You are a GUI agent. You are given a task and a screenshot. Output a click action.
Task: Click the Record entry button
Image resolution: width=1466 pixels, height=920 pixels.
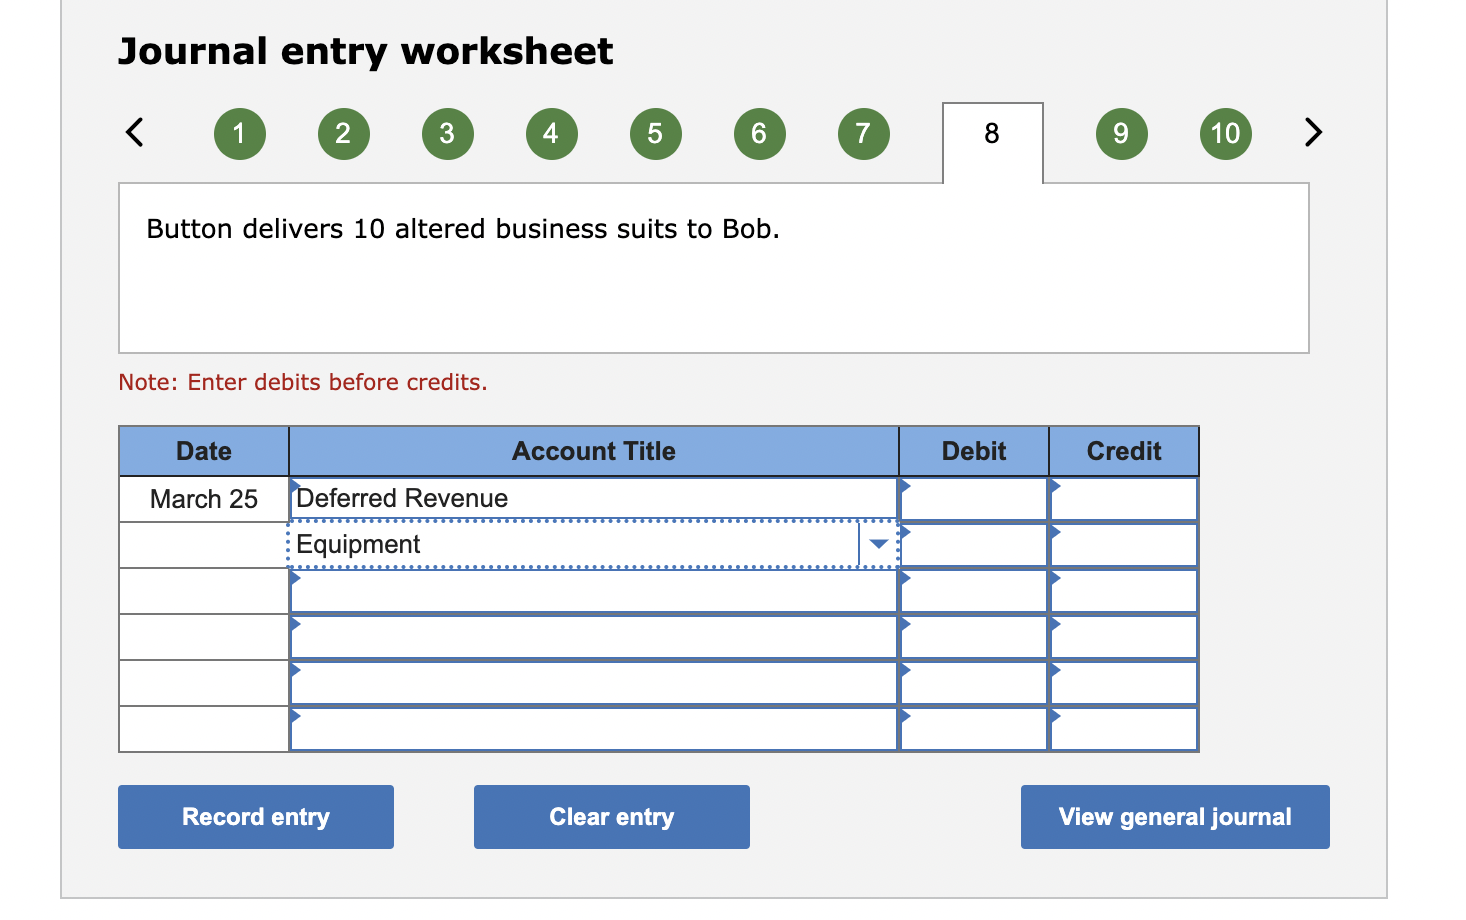[x=255, y=817]
